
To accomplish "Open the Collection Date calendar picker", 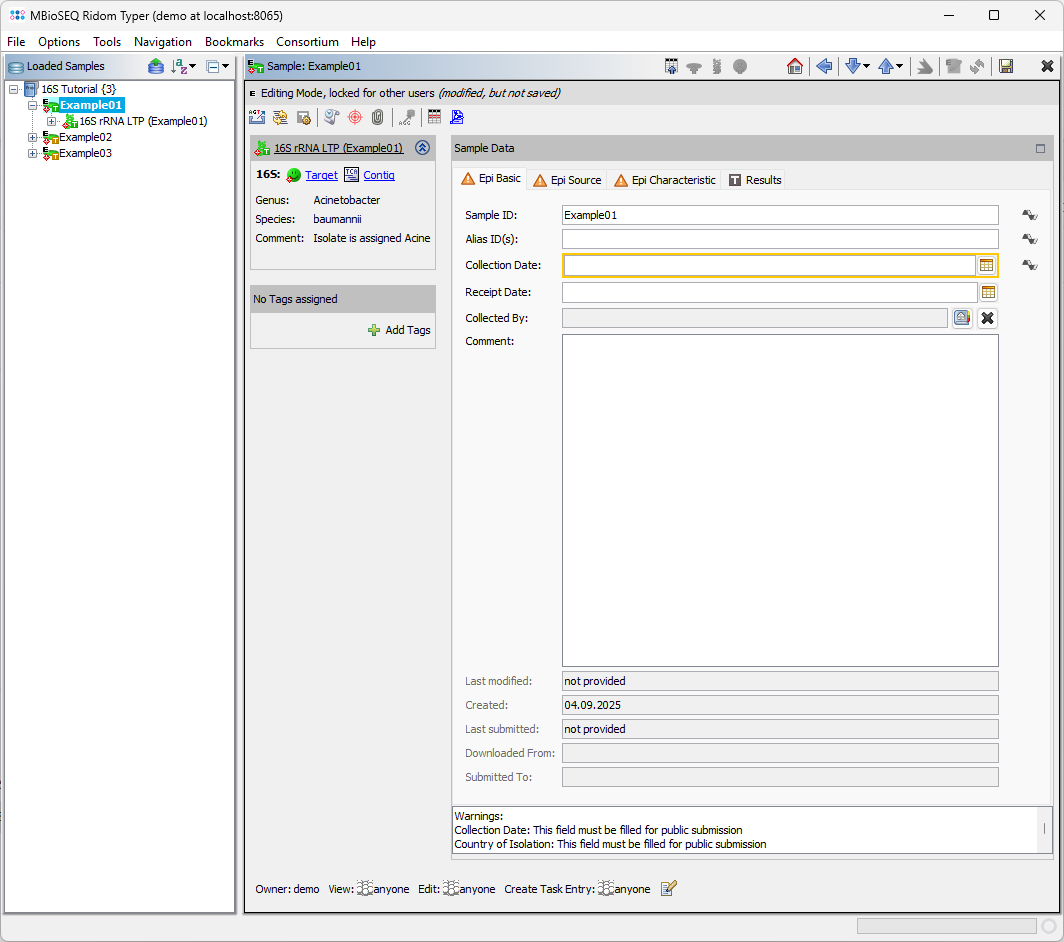I will coord(987,265).
